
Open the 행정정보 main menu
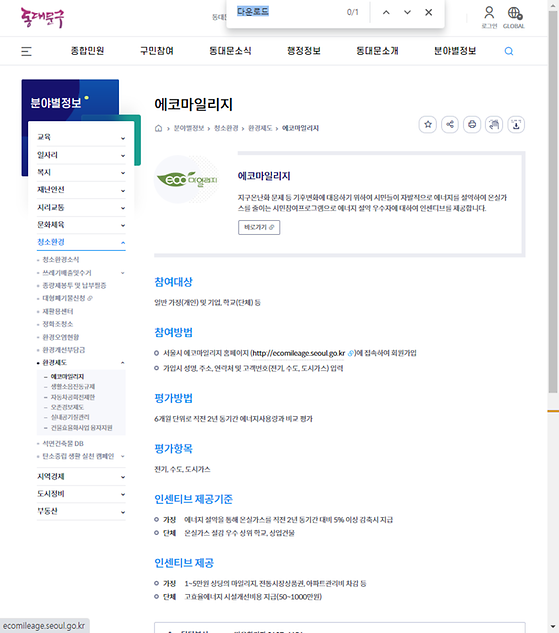click(x=304, y=51)
